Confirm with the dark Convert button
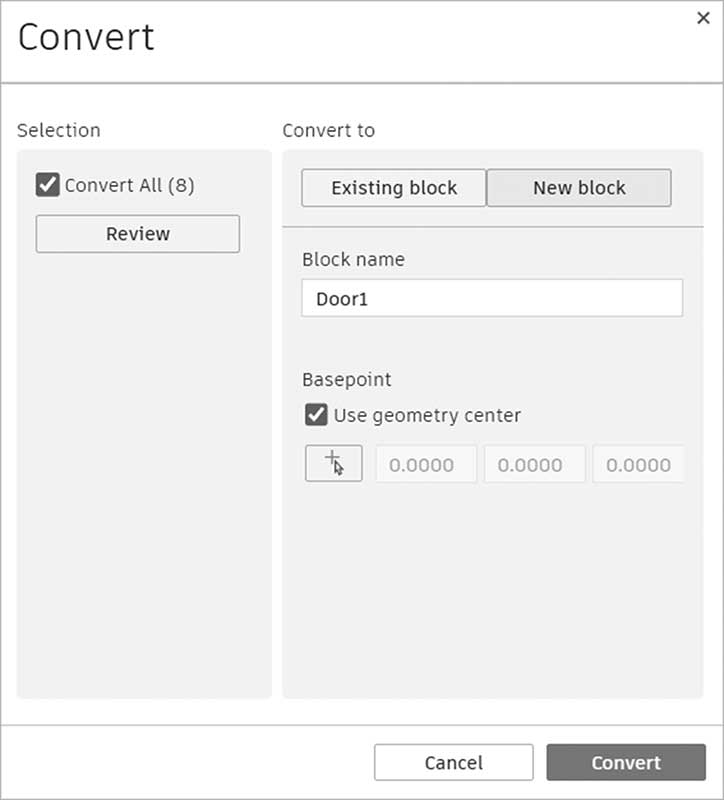724x800 pixels. pyautogui.click(x=626, y=762)
